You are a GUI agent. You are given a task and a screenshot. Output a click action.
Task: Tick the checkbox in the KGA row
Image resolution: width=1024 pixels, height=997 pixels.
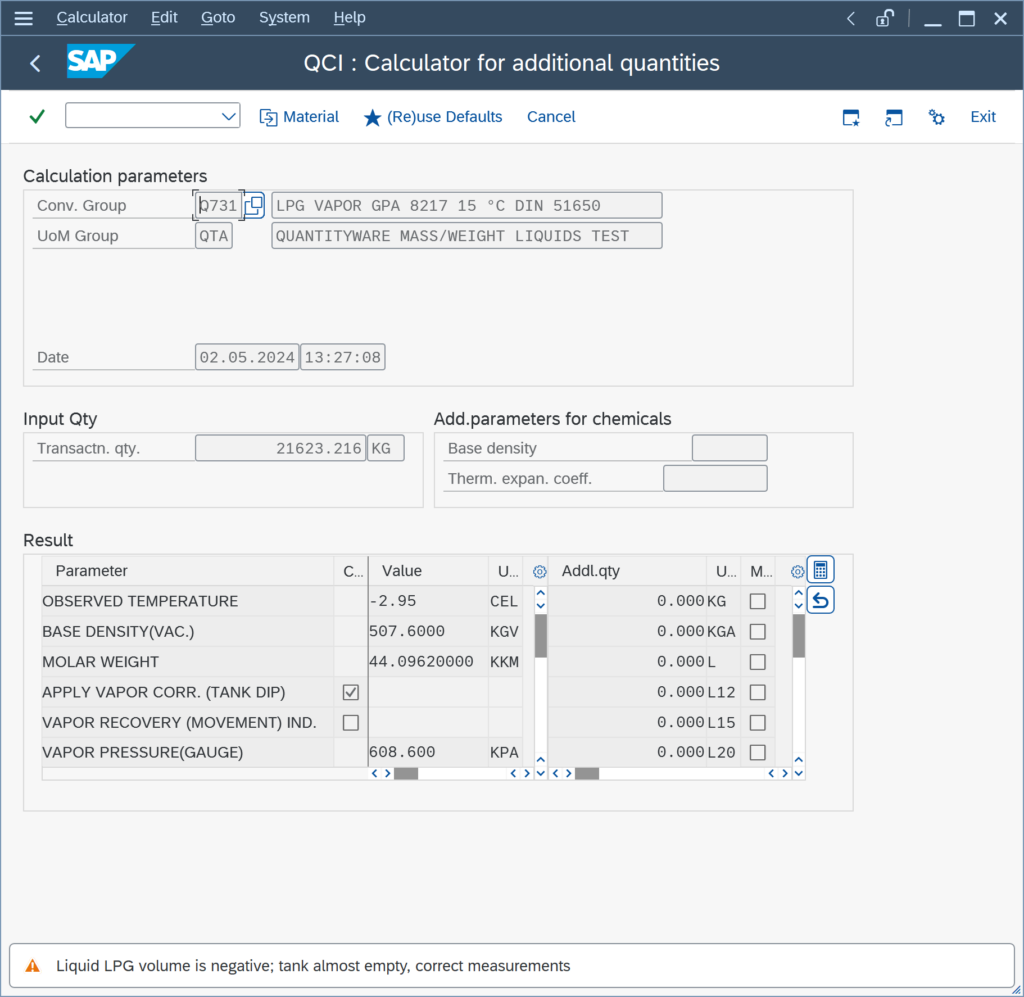click(758, 631)
